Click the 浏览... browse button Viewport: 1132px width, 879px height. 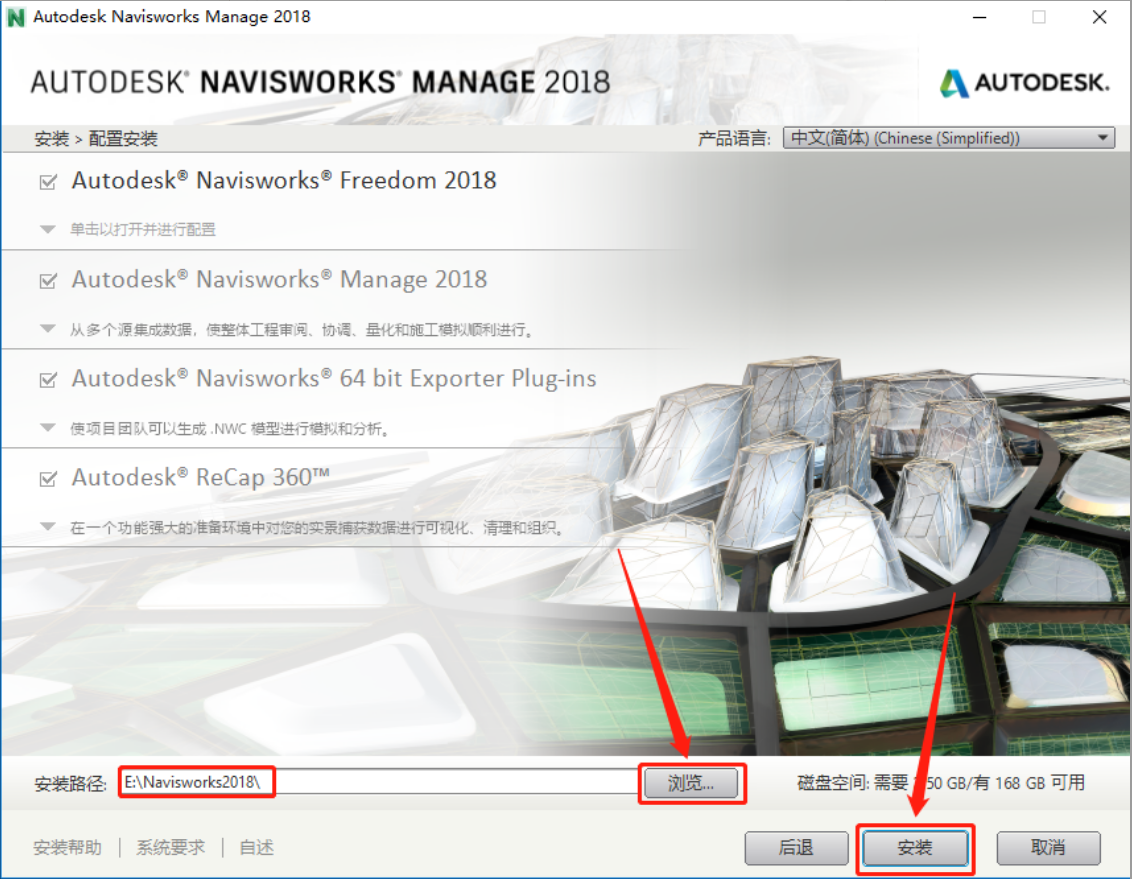coord(691,783)
